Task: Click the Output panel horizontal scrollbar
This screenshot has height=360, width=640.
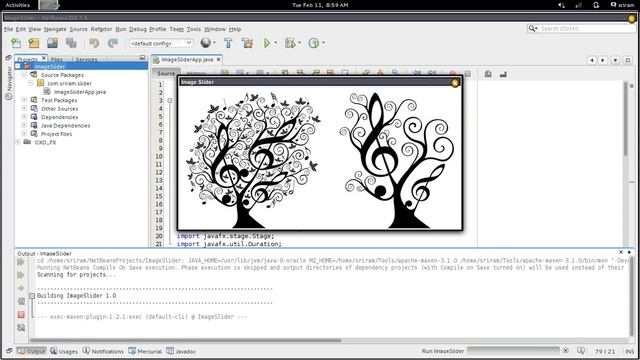Action: pyautogui.click(x=185, y=340)
